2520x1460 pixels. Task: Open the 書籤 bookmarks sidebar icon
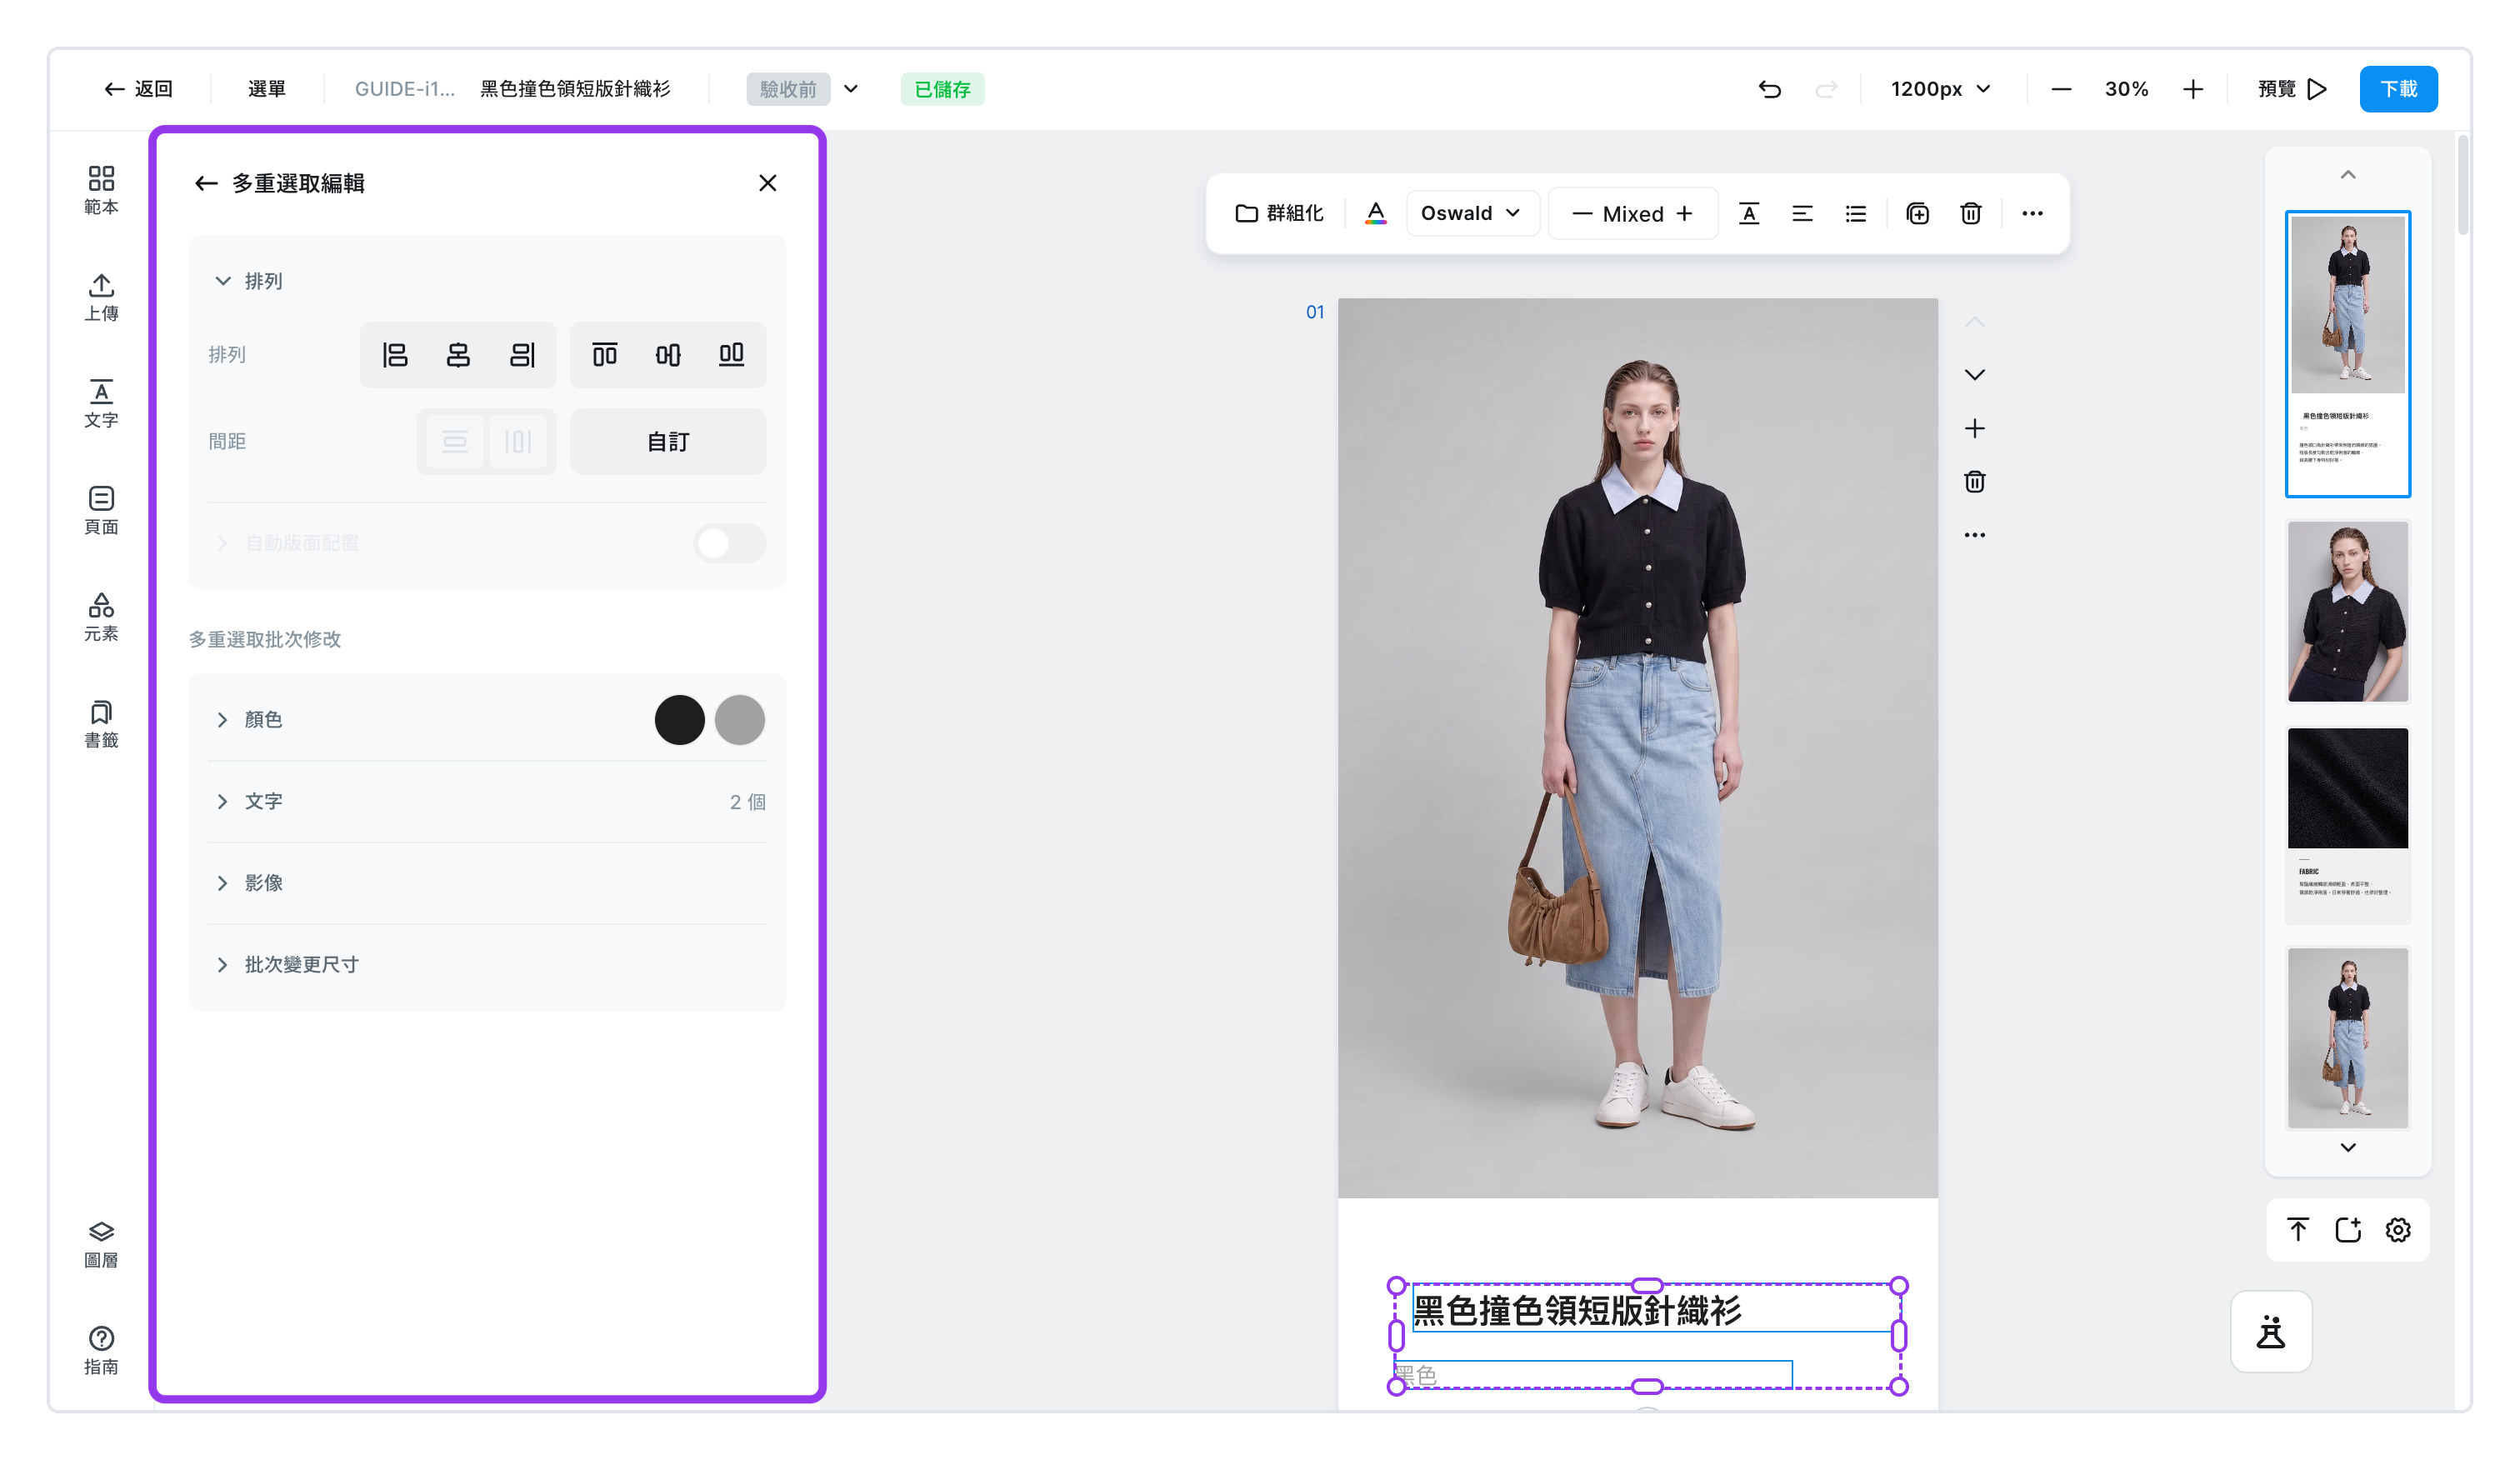[101, 724]
